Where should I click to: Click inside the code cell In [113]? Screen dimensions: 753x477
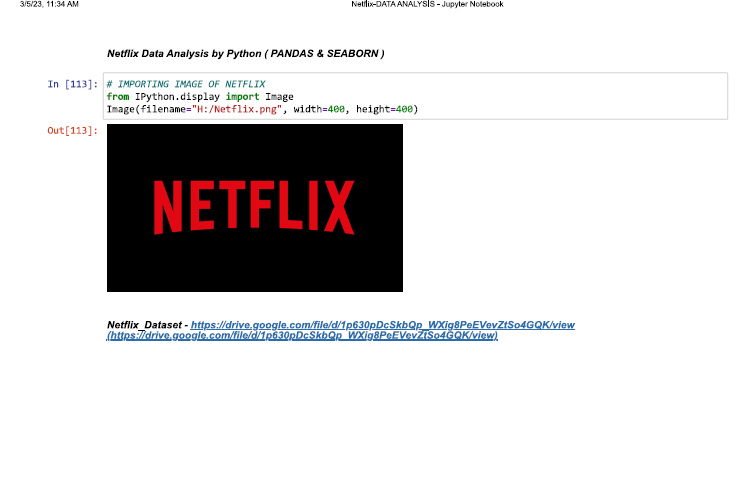click(x=415, y=96)
